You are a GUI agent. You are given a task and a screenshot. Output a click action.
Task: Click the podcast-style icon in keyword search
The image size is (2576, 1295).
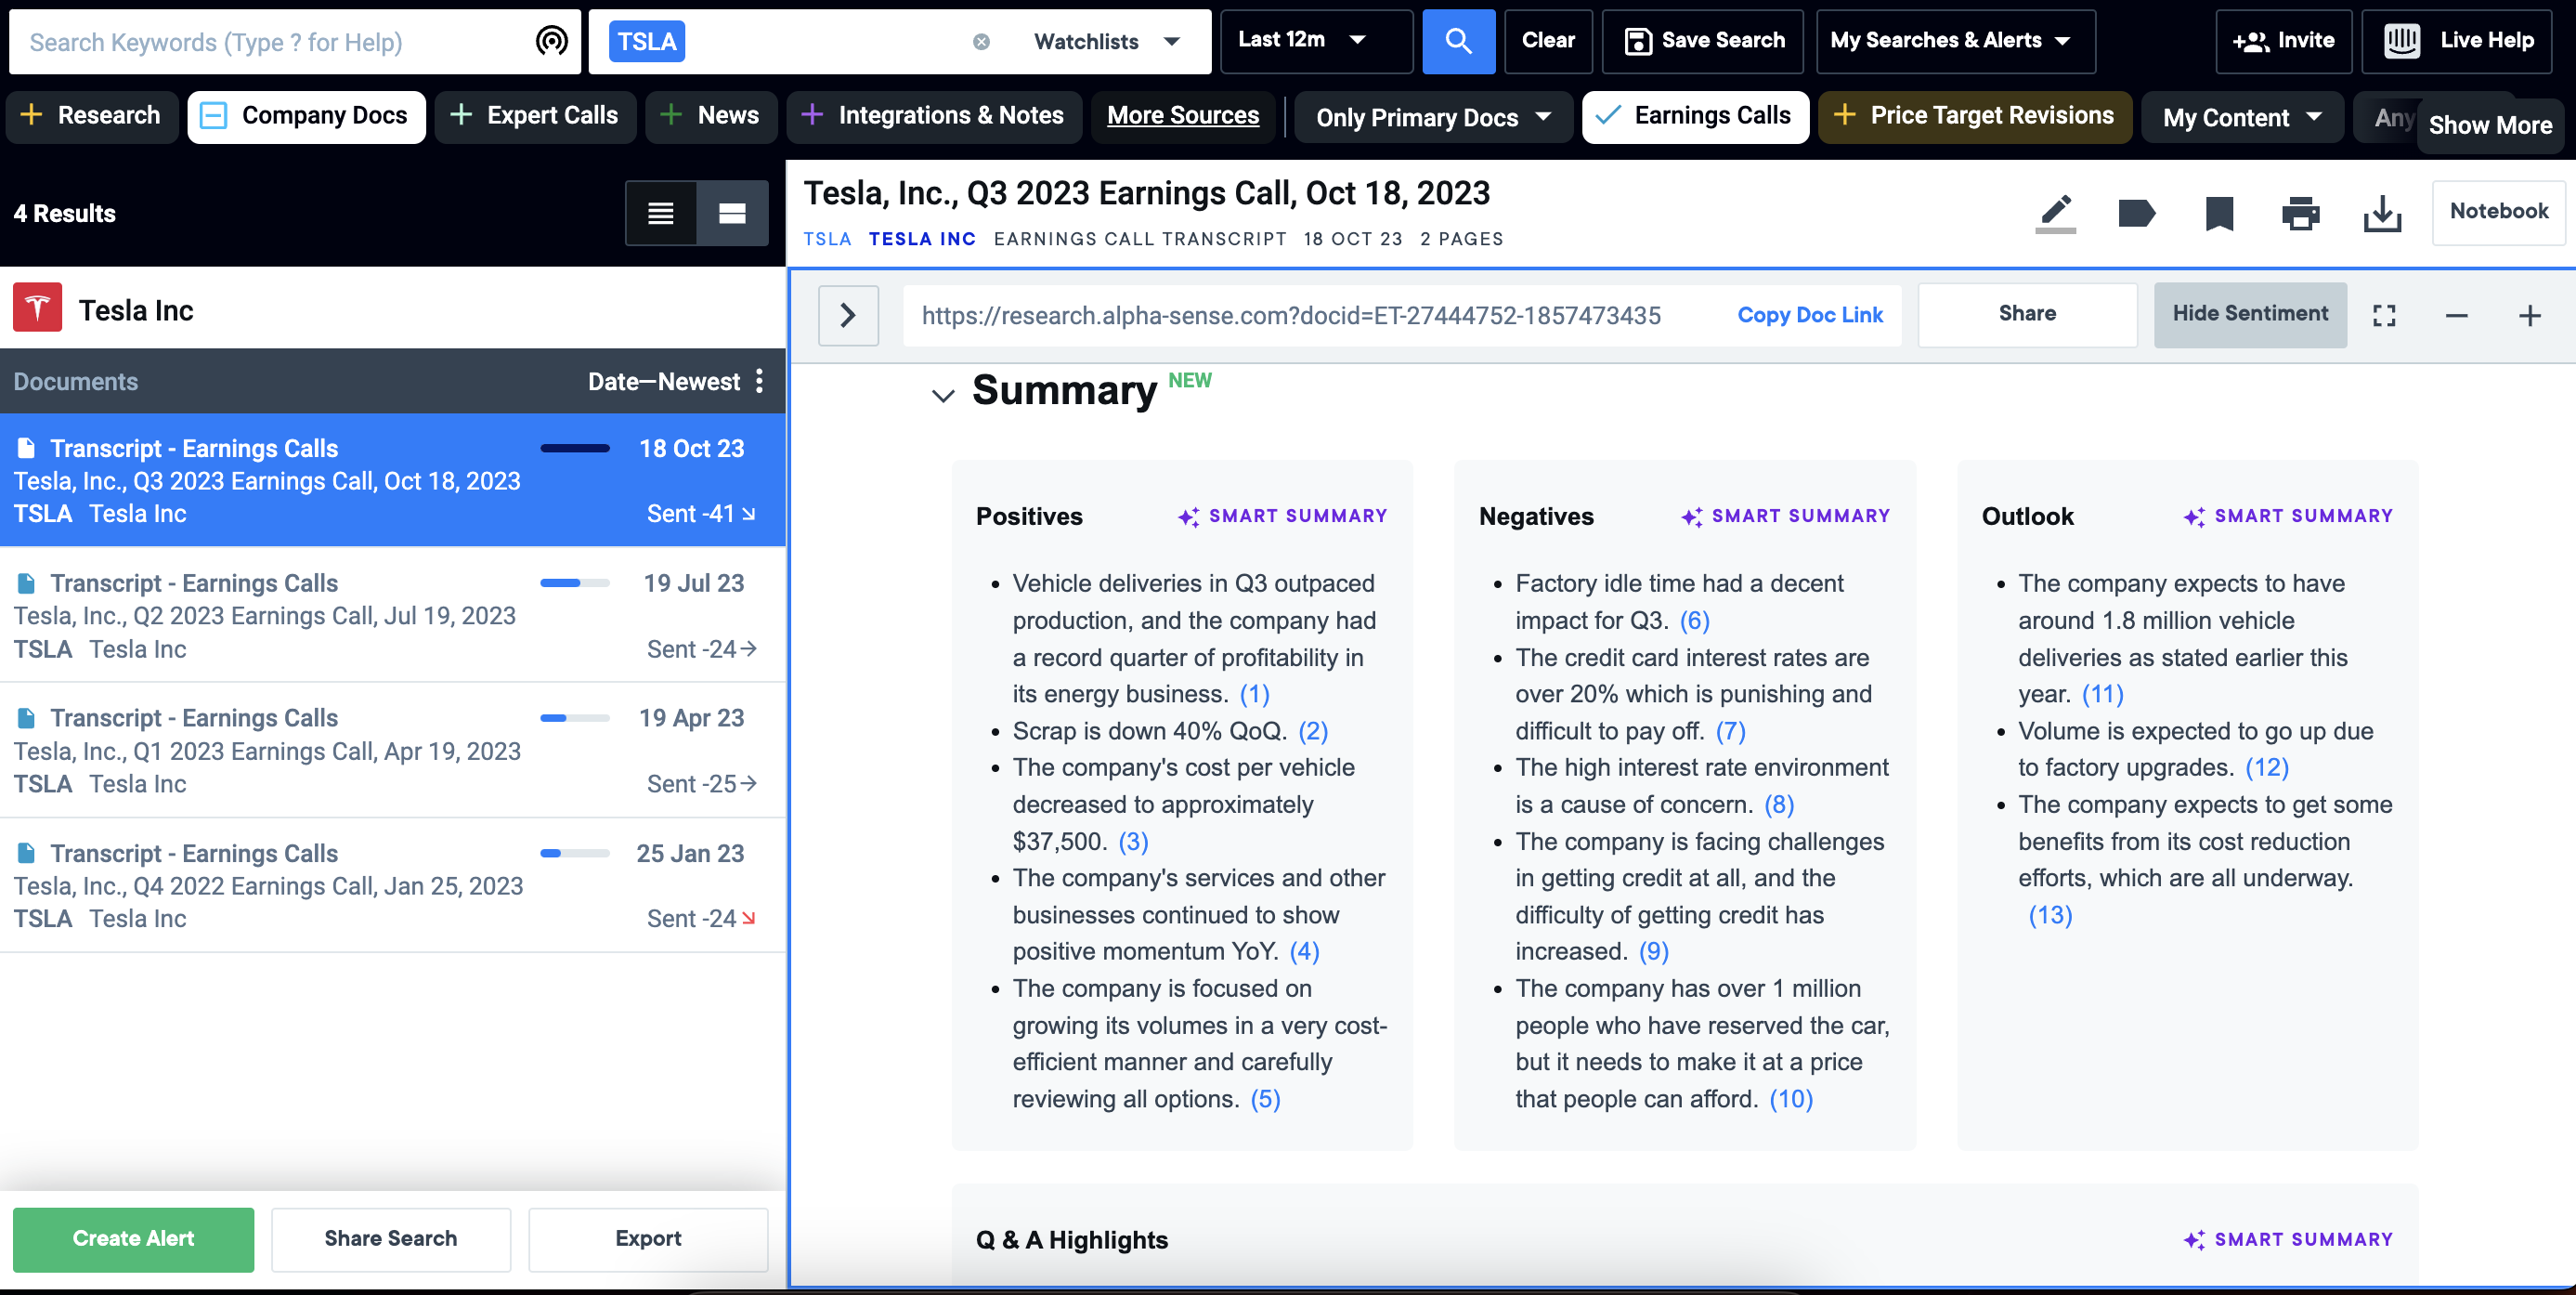pyautogui.click(x=552, y=41)
